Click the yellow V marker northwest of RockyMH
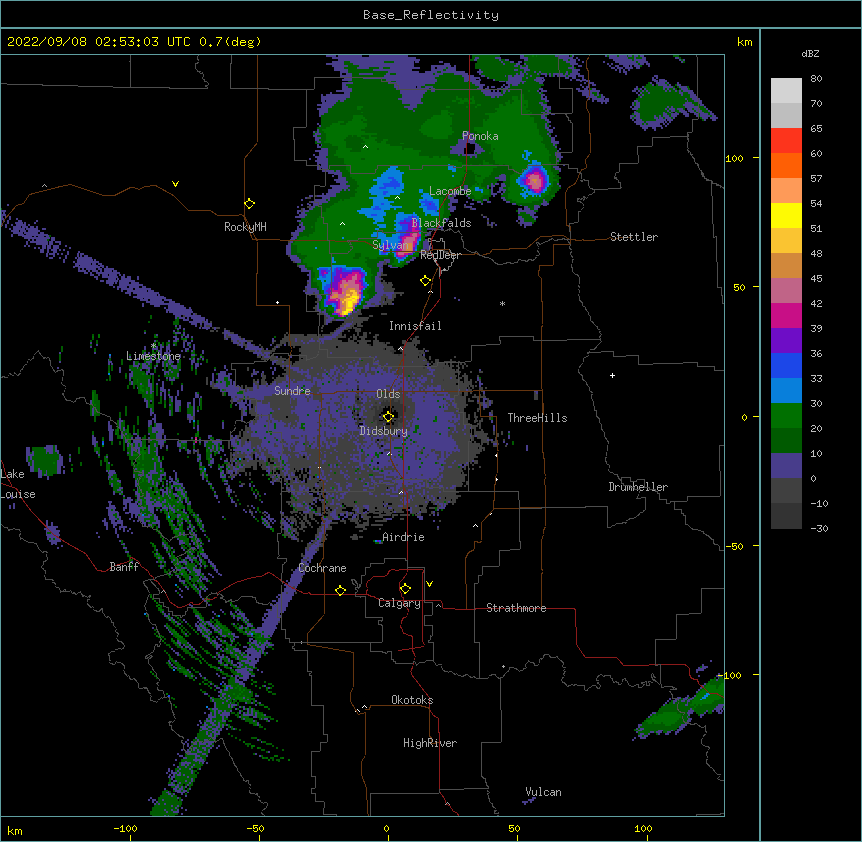Image resolution: width=862 pixels, height=842 pixels. click(x=175, y=184)
